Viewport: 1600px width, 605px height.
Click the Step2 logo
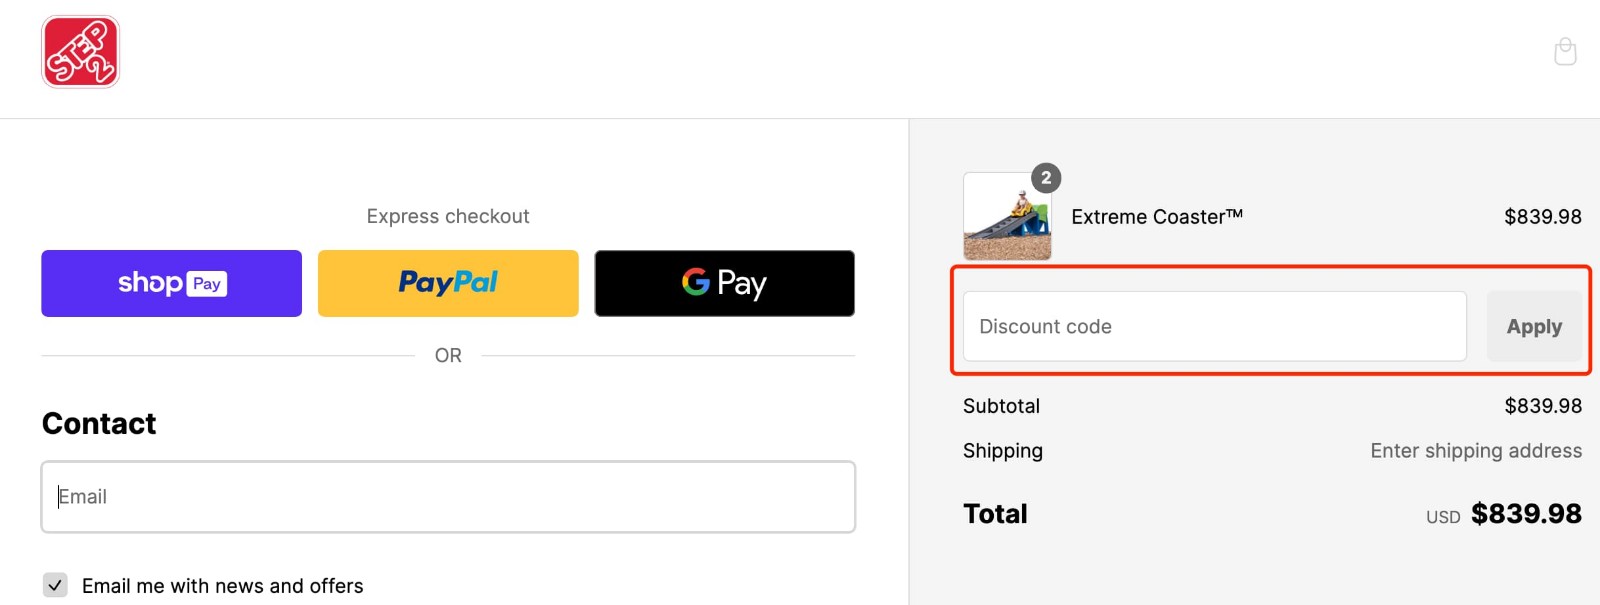80,51
